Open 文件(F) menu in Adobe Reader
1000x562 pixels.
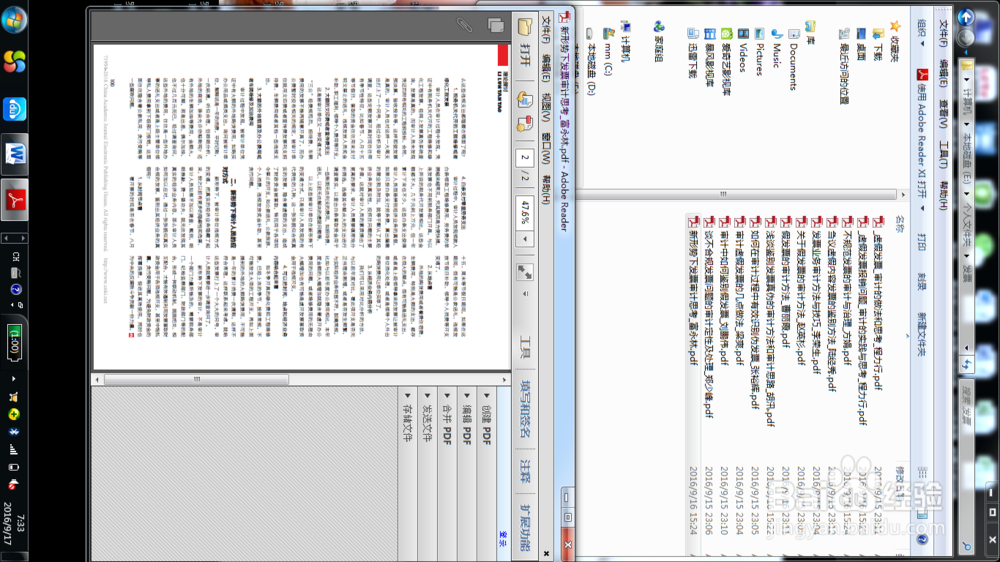[x=546, y=29]
